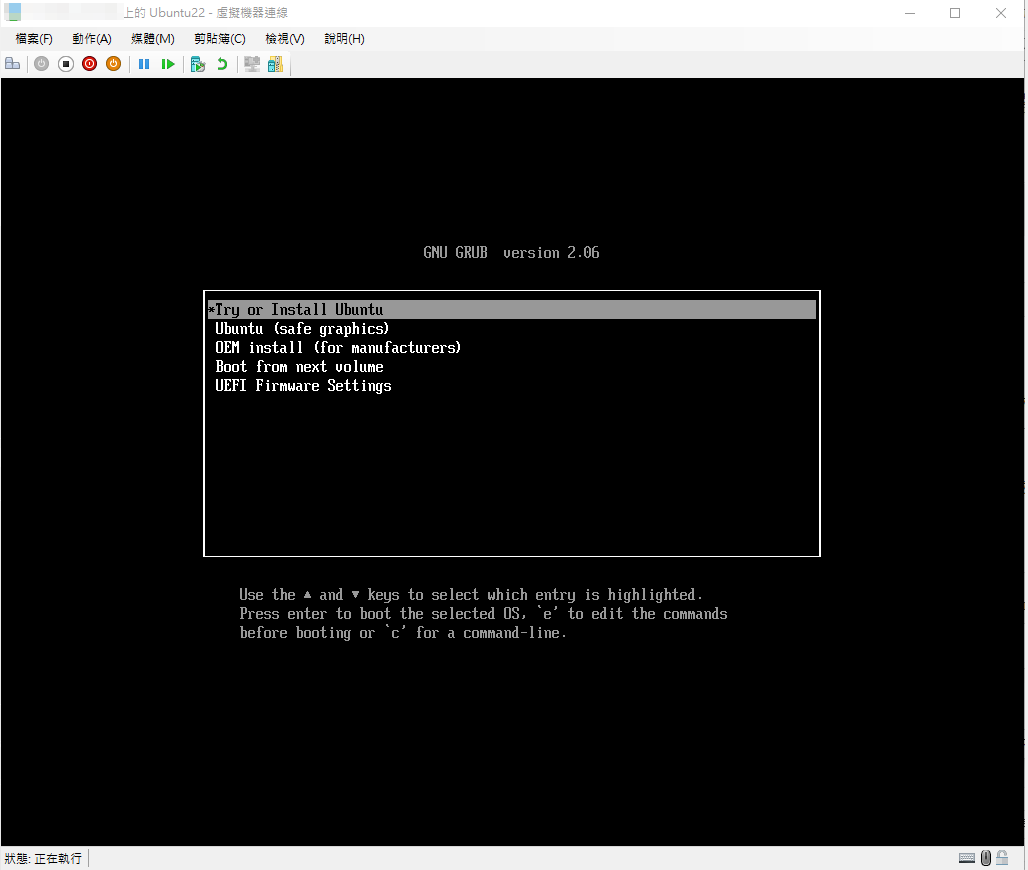Revert the VM with the green undo arrow
The height and width of the screenshot is (870, 1028).
click(x=222, y=64)
